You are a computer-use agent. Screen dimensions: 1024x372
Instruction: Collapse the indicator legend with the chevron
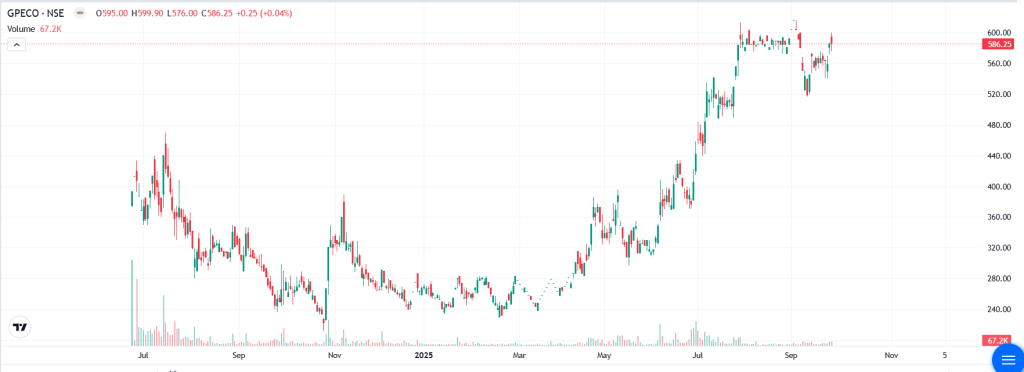coord(16,44)
